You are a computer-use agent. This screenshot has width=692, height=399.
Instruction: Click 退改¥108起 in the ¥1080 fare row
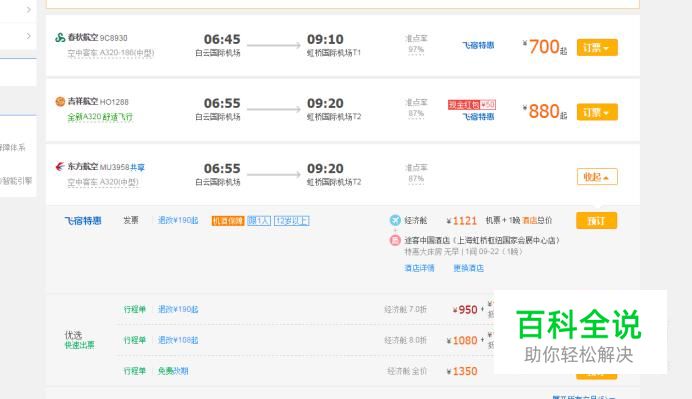(178, 340)
